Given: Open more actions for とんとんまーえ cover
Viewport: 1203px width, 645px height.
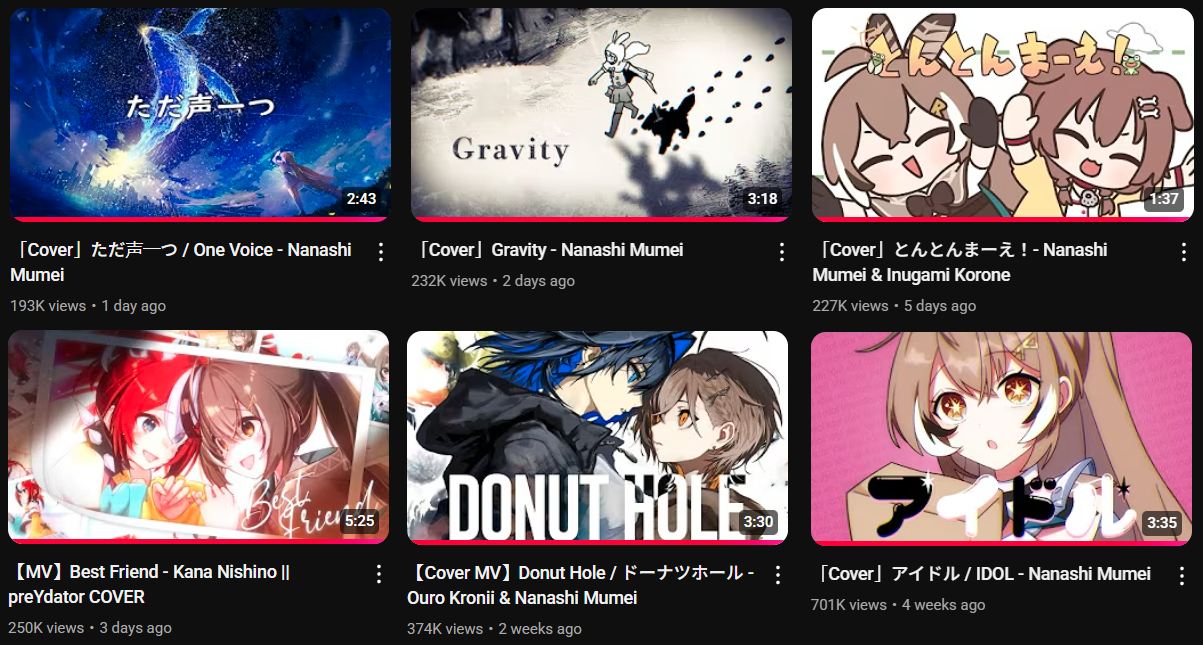Looking at the screenshot, I should (1183, 252).
